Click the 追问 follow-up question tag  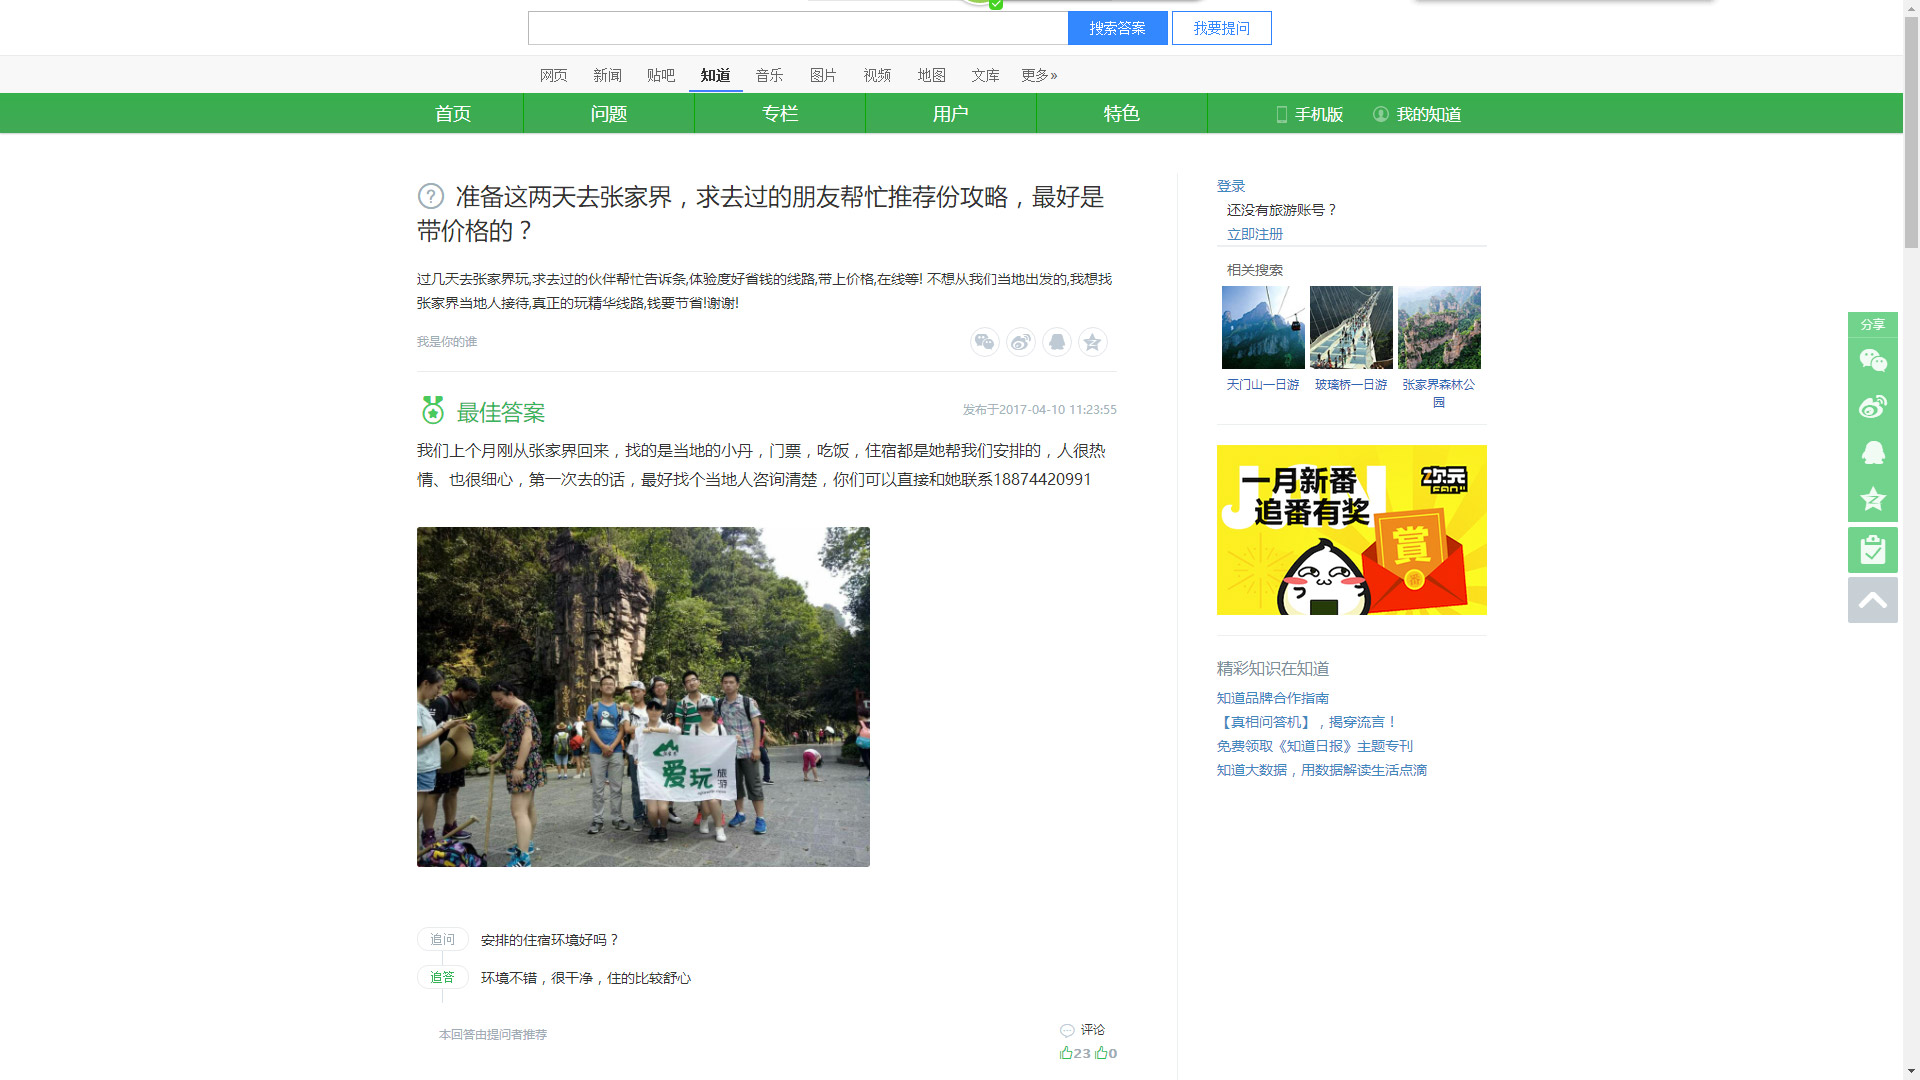(x=442, y=939)
